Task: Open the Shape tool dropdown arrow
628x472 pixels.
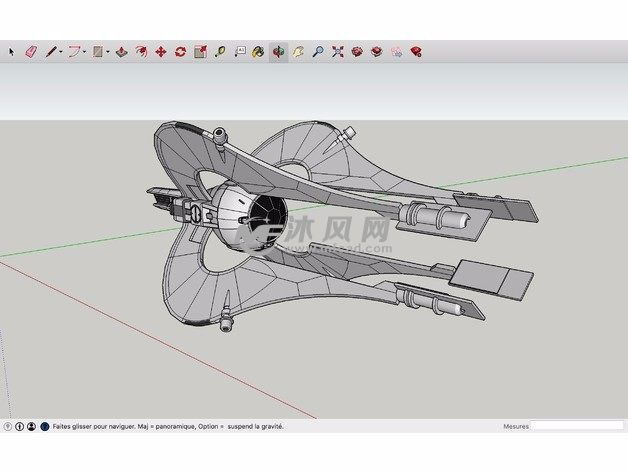Action: point(107,51)
